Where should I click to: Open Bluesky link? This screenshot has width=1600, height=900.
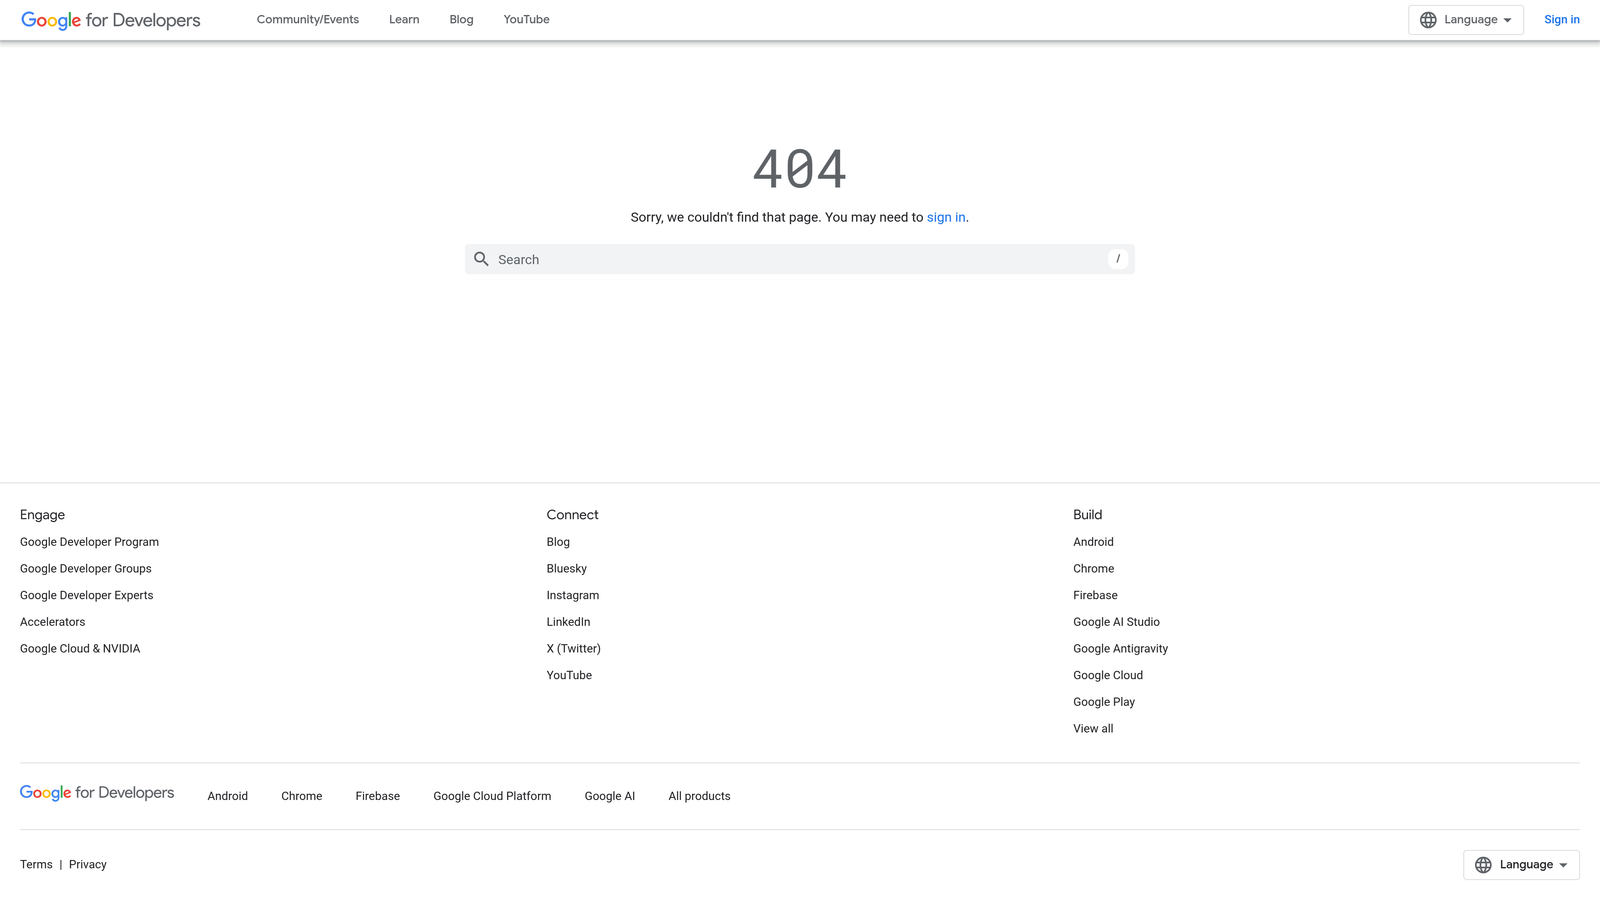click(567, 569)
